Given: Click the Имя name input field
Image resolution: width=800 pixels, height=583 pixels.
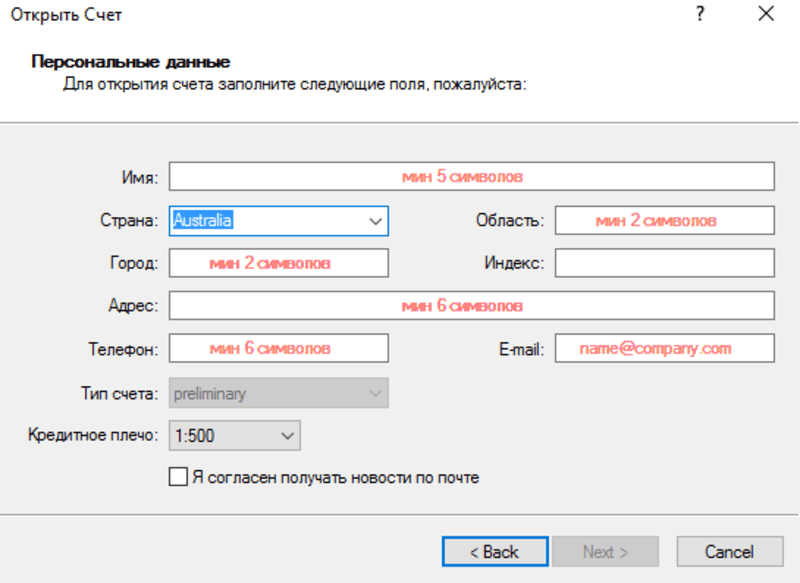Looking at the screenshot, I should pos(471,176).
